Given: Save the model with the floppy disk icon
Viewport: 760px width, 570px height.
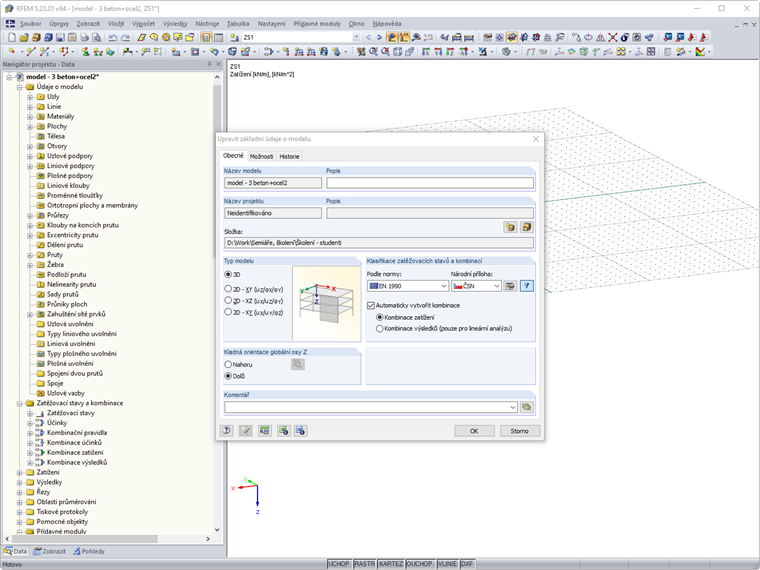Looking at the screenshot, I should click(60, 37).
